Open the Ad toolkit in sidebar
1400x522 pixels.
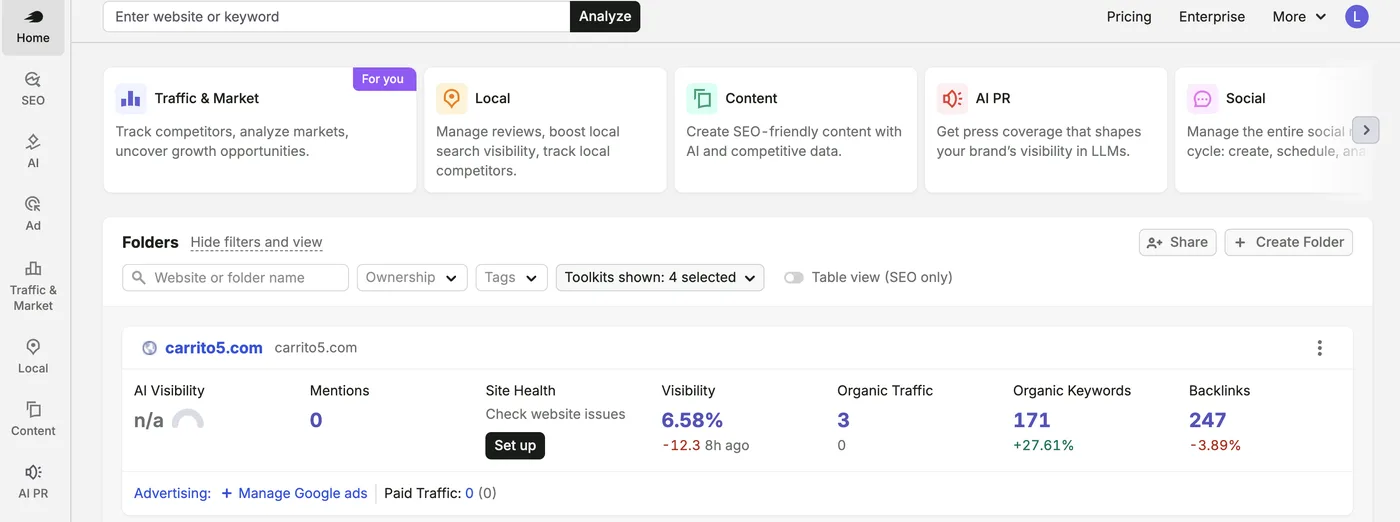pos(33,214)
